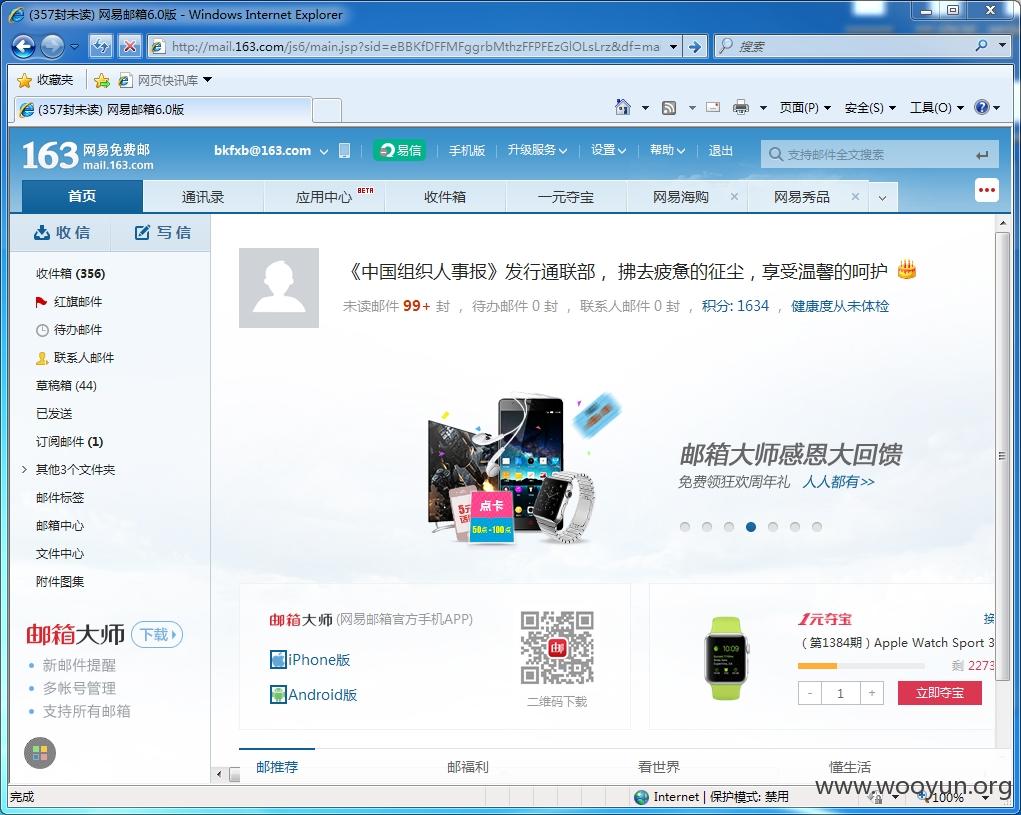Open 联系人邮件 contact folder
The height and width of the screenshot is (815, 1021).
tap(74, 357)
